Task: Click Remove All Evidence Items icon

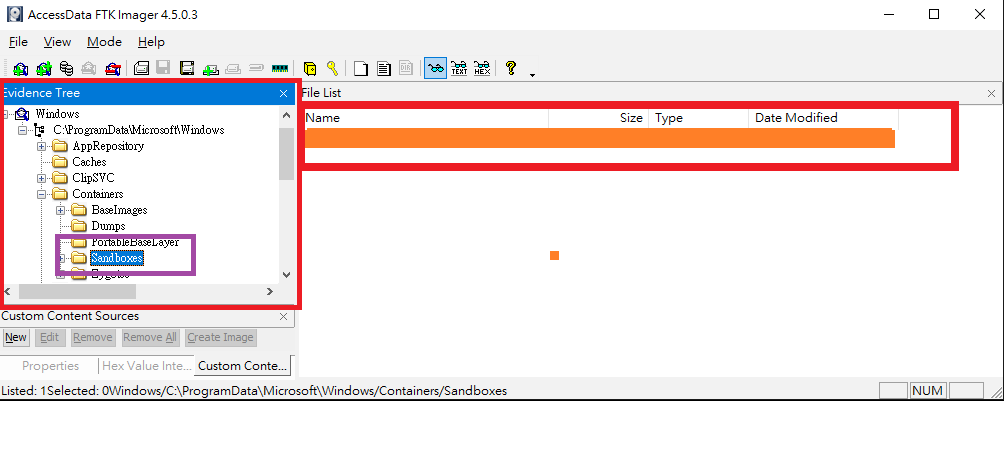Action: coord(113,68)
